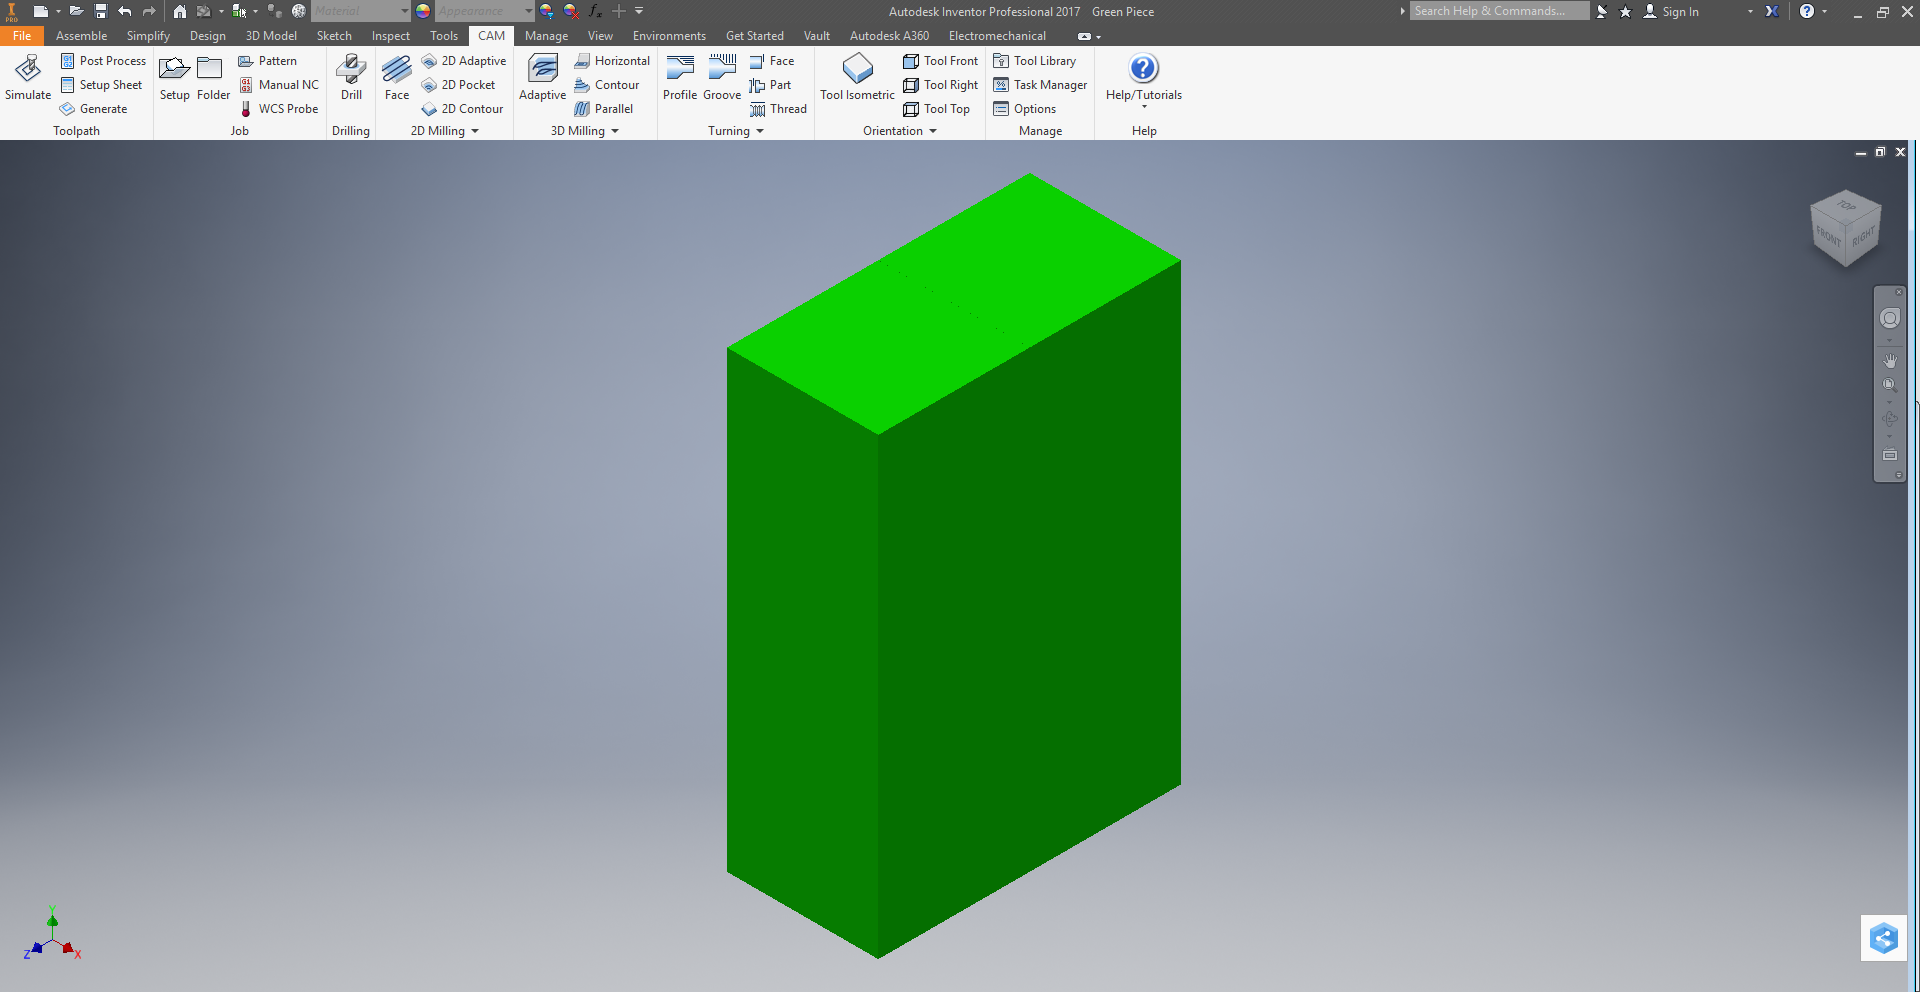
Task: Select the turning Thread operation
Action: 778,109
